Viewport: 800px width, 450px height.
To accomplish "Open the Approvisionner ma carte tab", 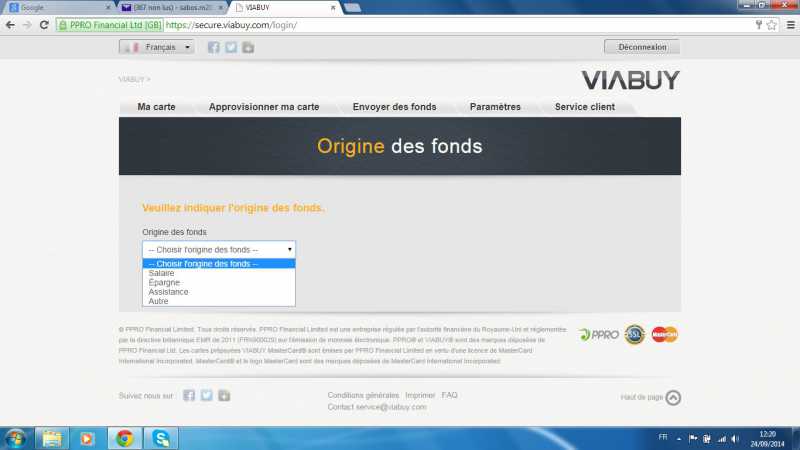I will coord(264,107).
